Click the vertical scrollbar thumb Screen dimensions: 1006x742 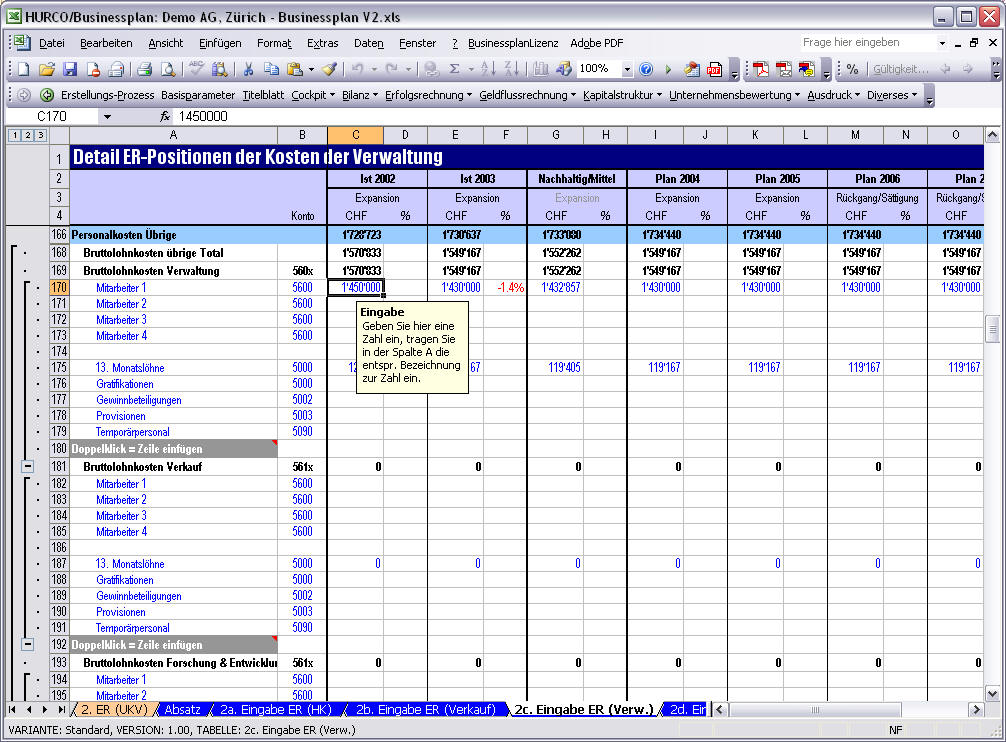tap(993, 329)
